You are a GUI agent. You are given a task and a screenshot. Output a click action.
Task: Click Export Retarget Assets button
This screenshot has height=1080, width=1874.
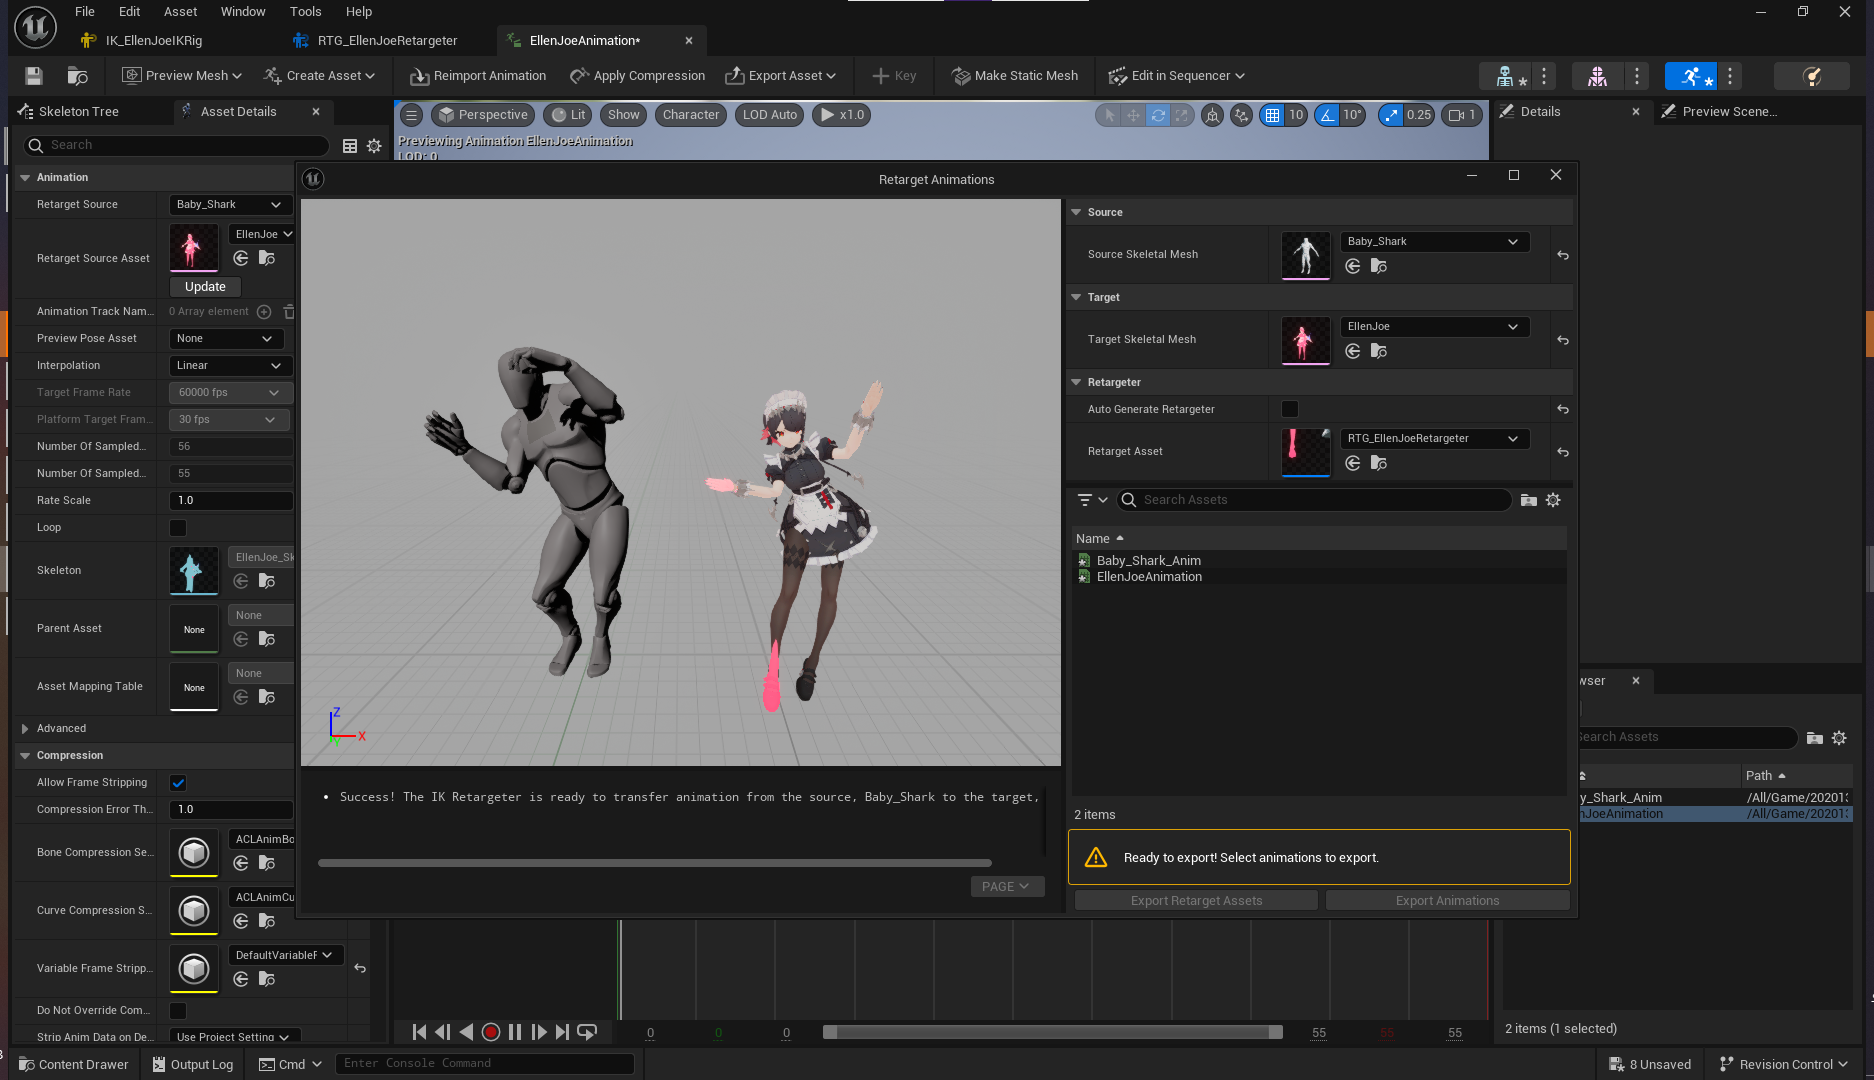pos(1196,901)
